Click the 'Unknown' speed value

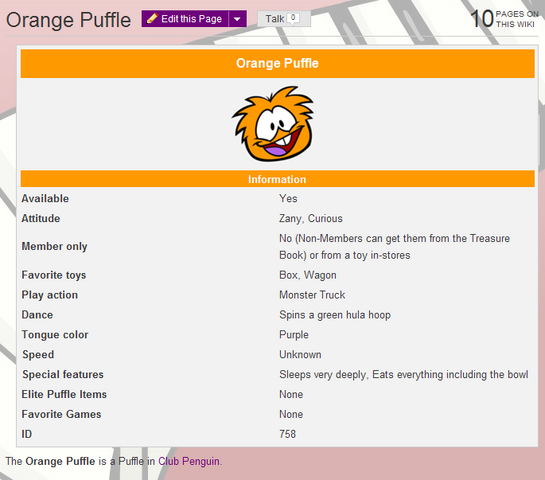pyautogui.click(x=300, y=355)
